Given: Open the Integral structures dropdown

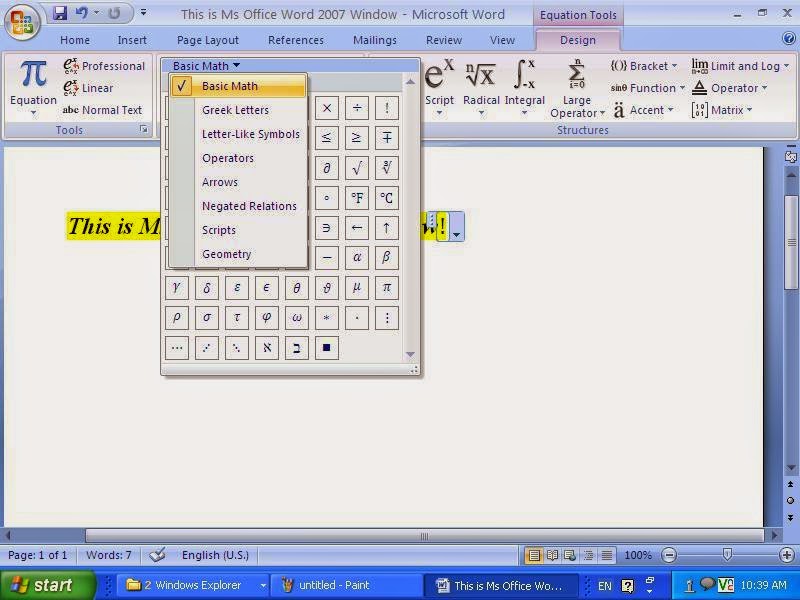Looking at the screenshot, I should point(524,87).
